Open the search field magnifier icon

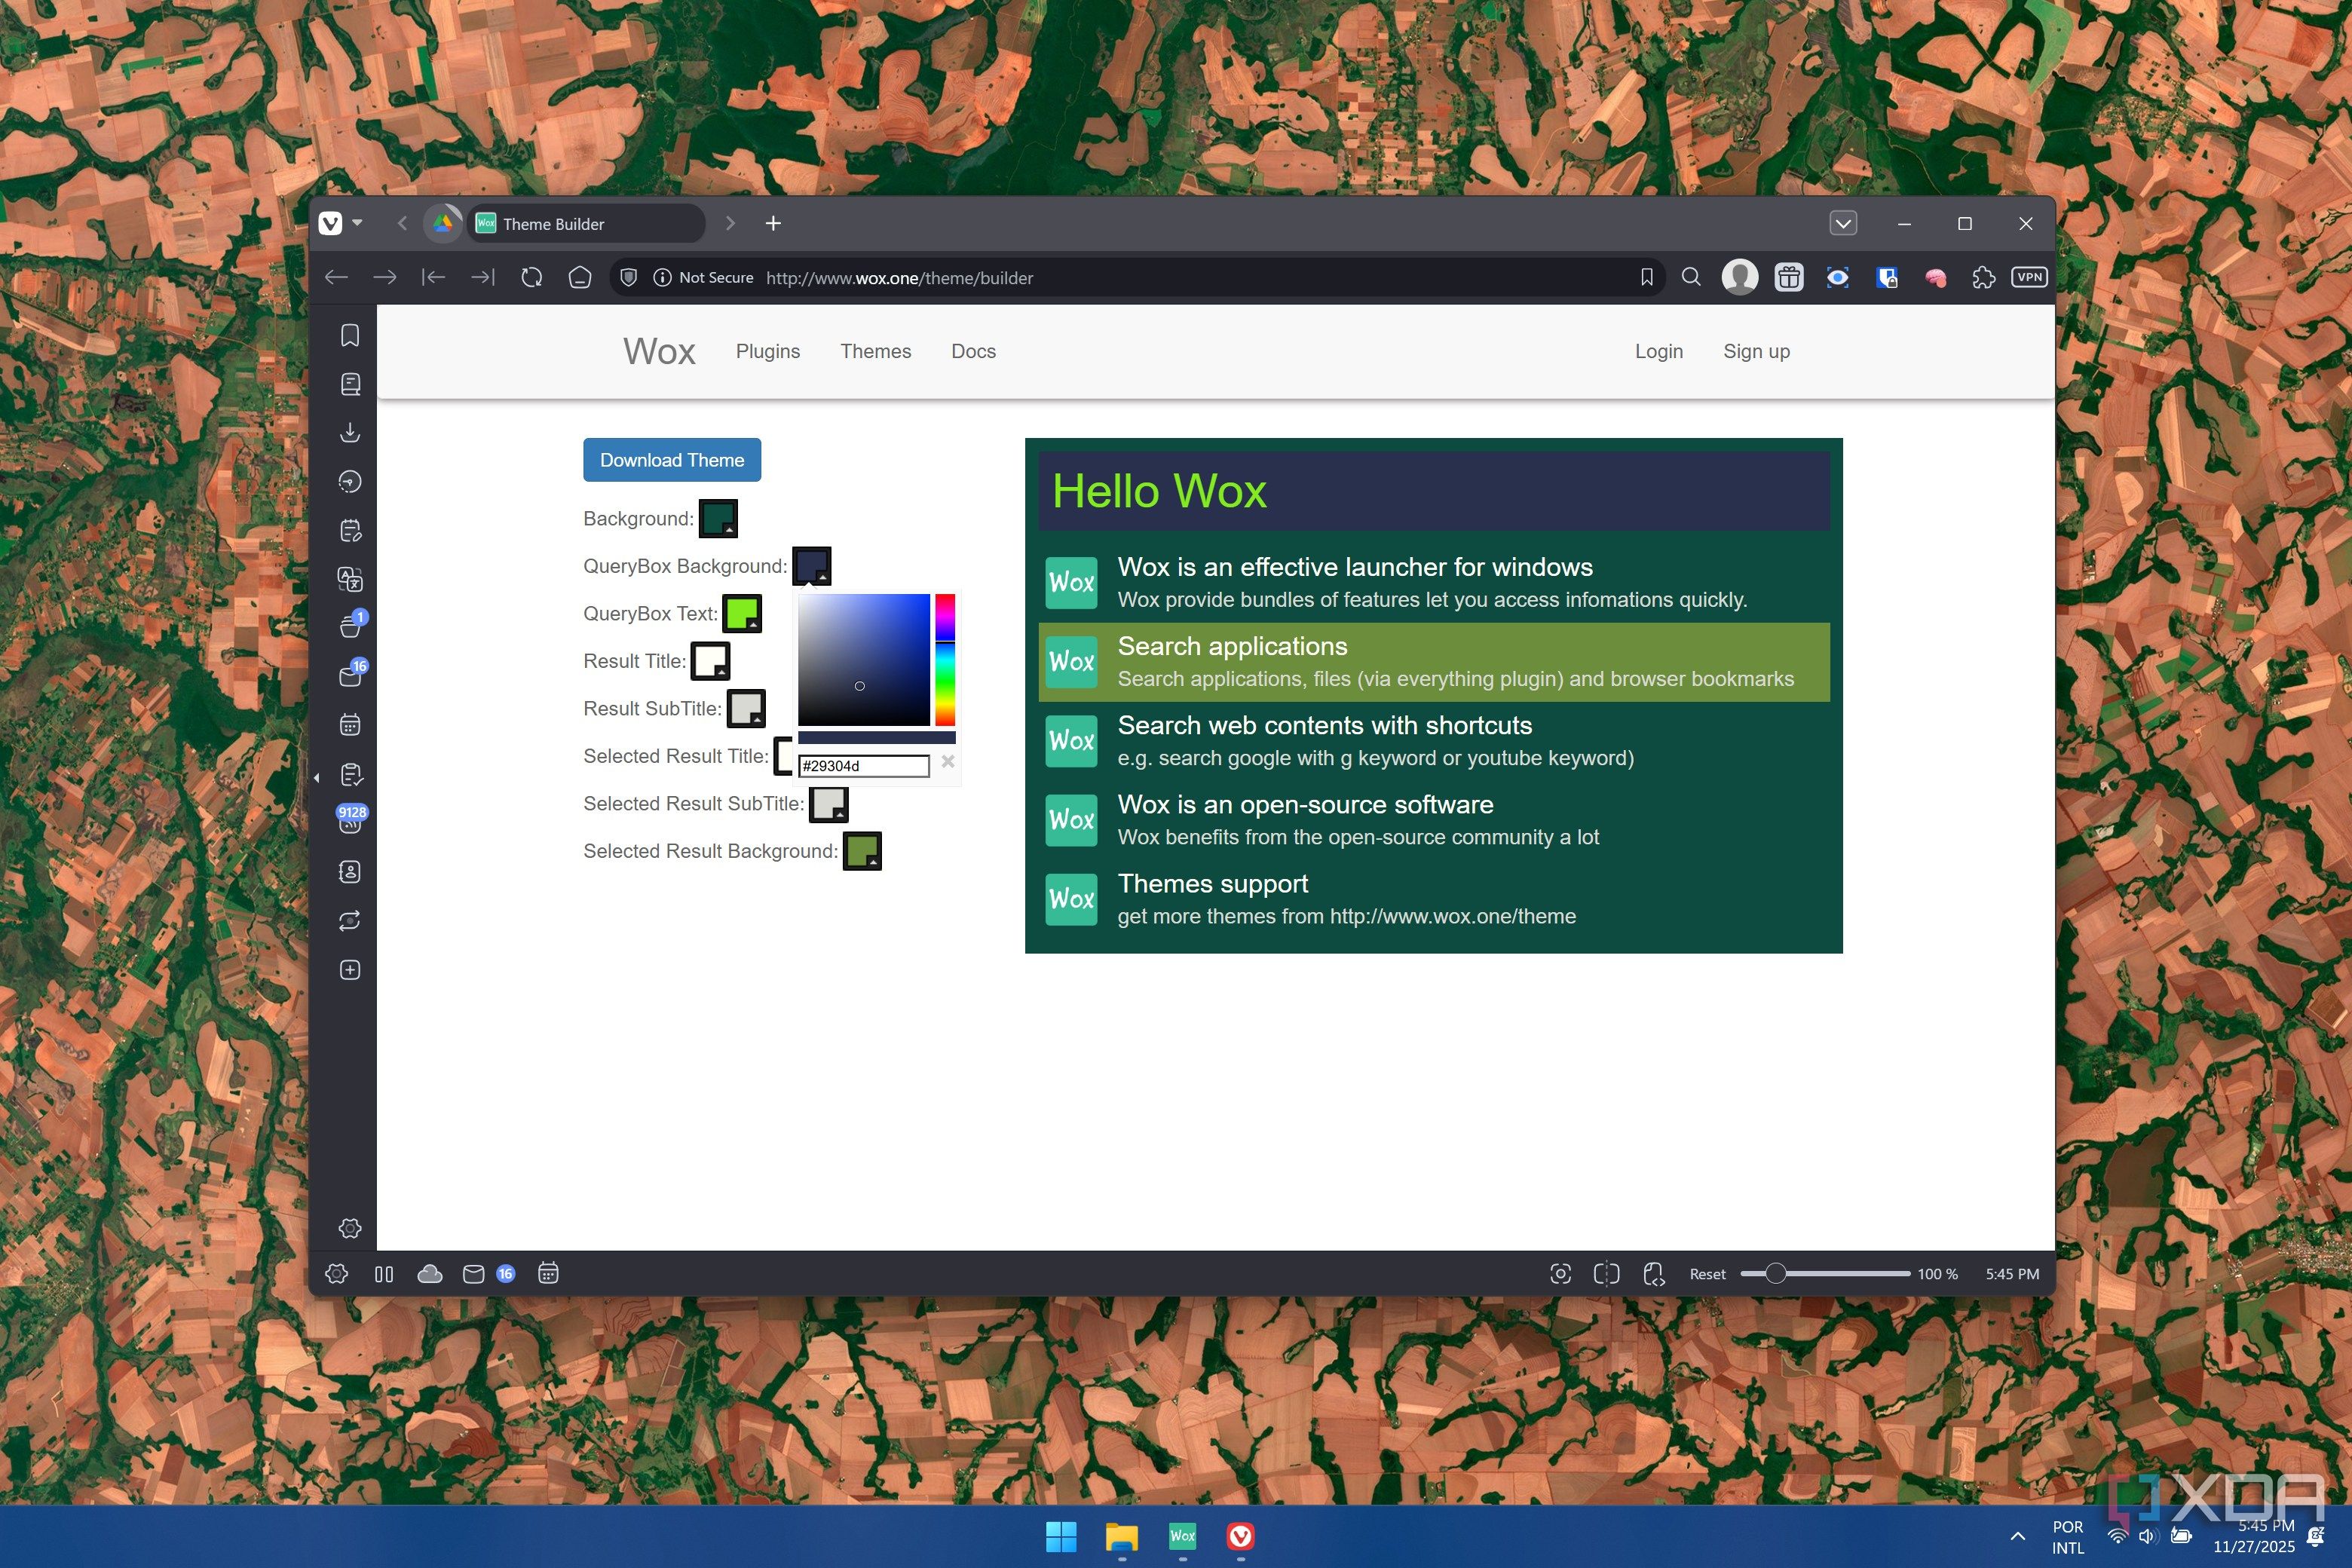click(x=1691, y=277)
